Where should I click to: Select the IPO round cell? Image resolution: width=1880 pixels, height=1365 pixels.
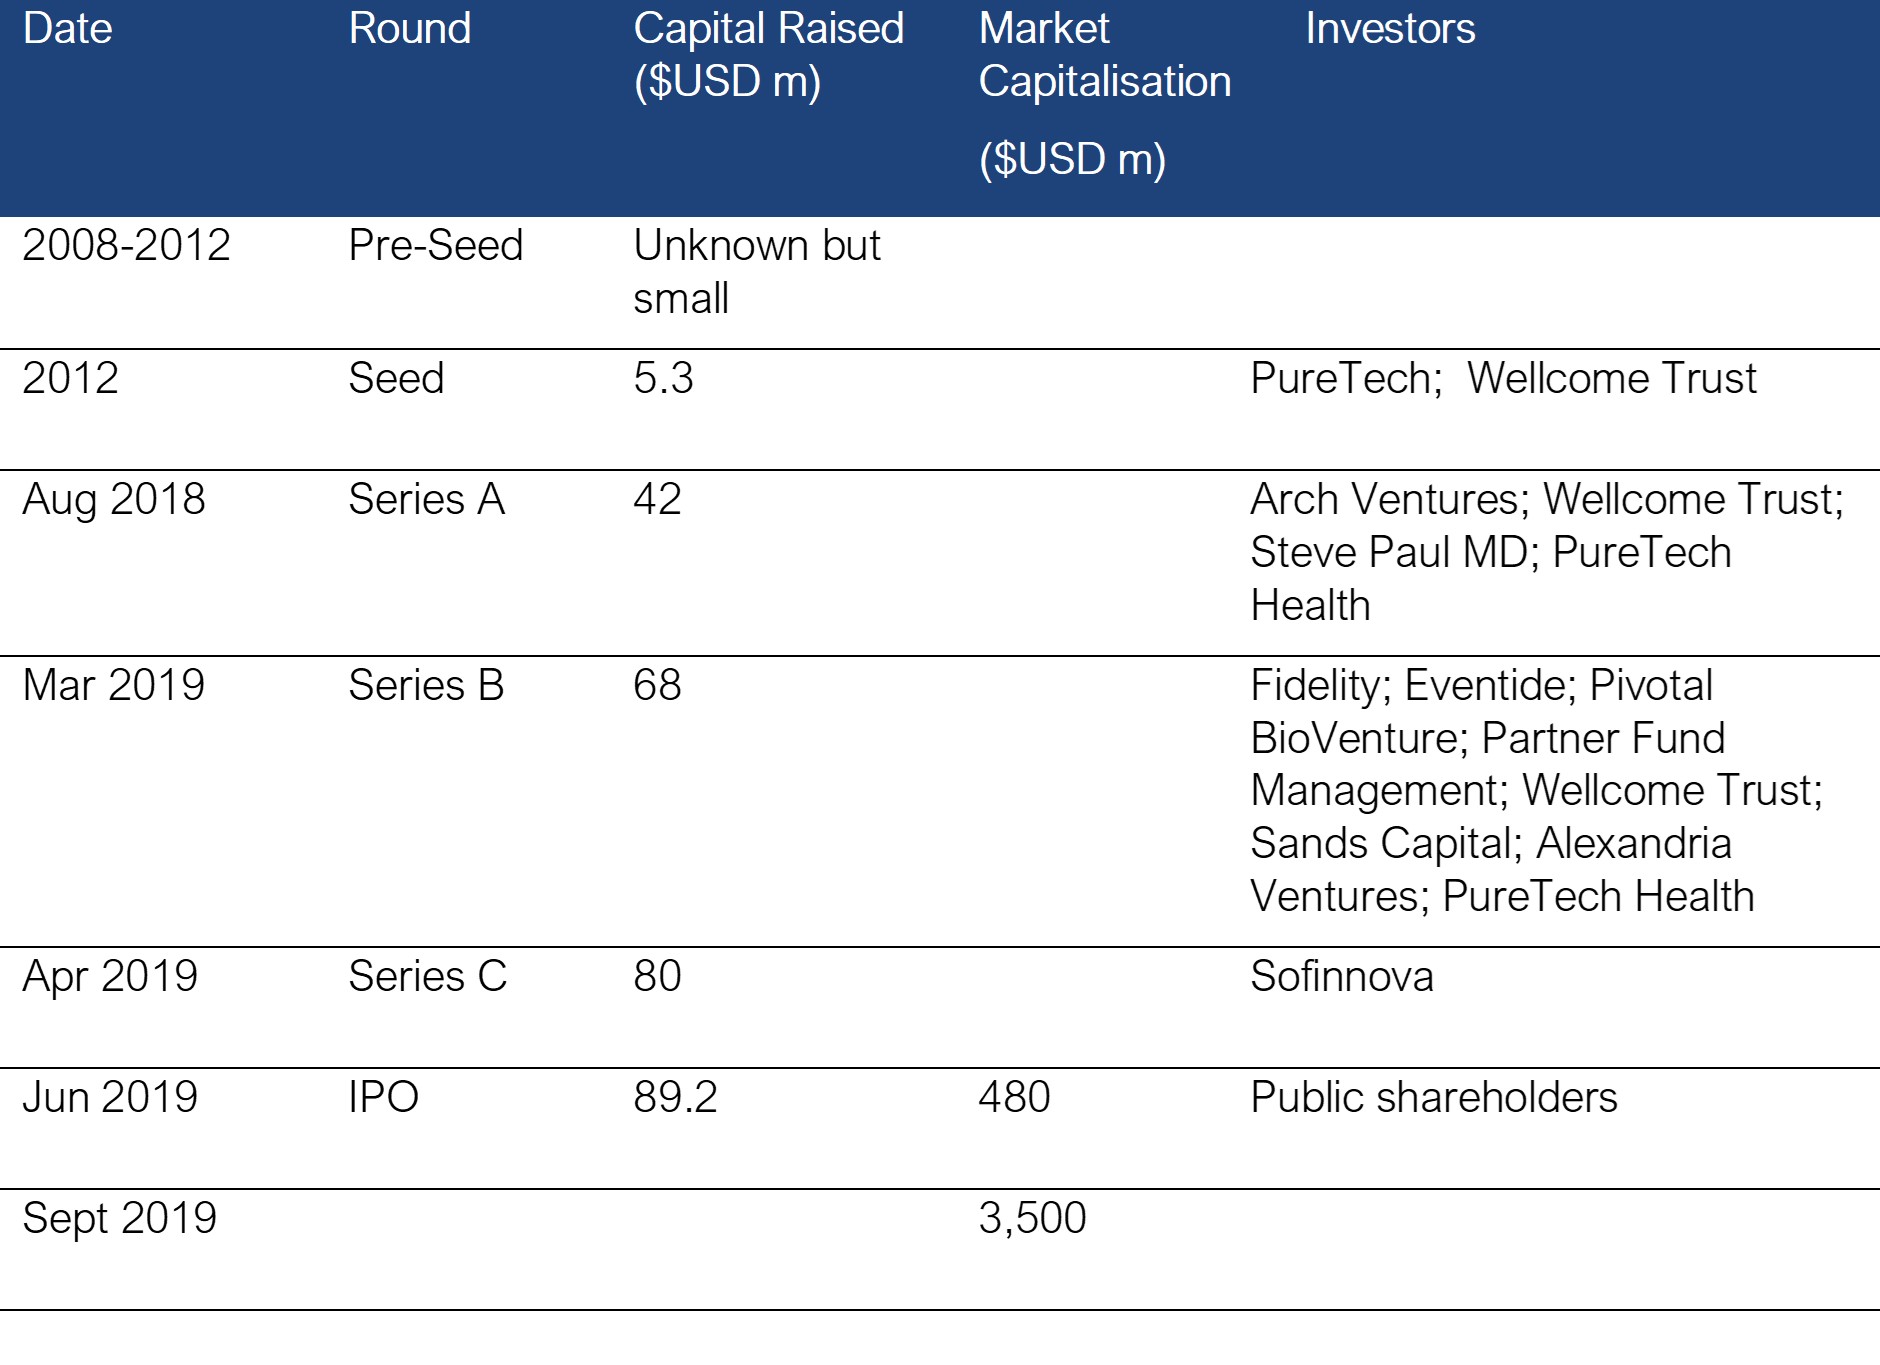click(383, 1098)
